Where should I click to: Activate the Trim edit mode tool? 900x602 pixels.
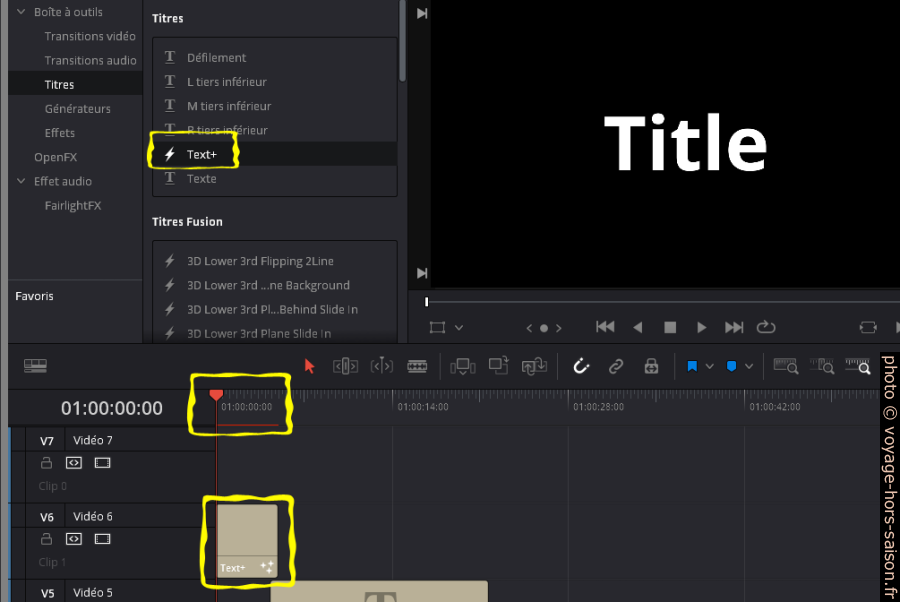[x=346, y=366]
